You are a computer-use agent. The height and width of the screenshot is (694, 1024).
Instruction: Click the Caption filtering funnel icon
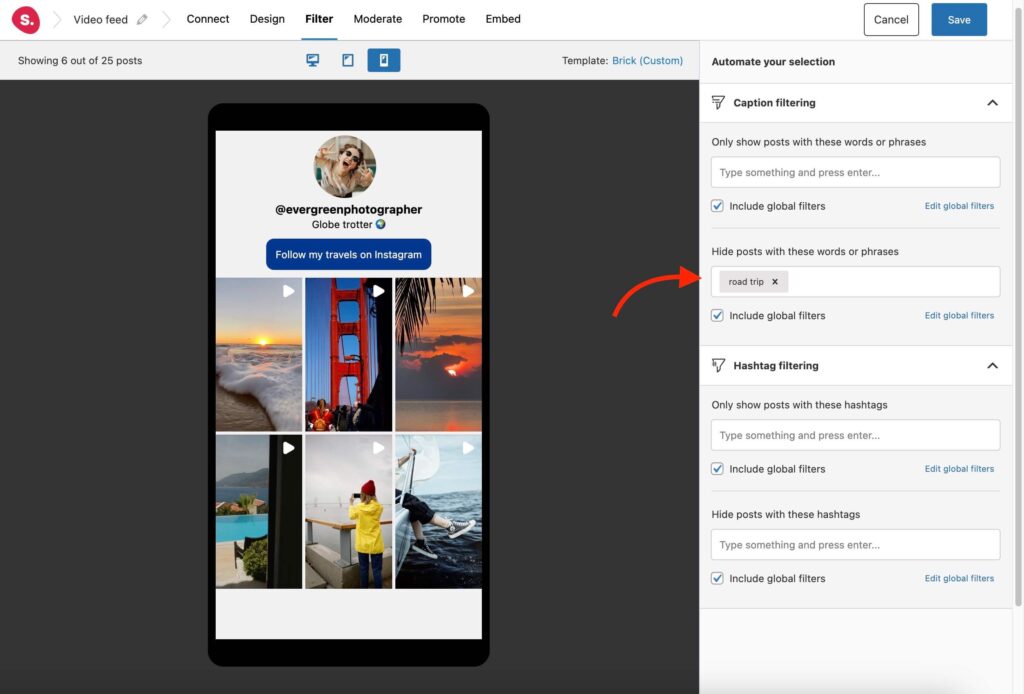(718, 102)
